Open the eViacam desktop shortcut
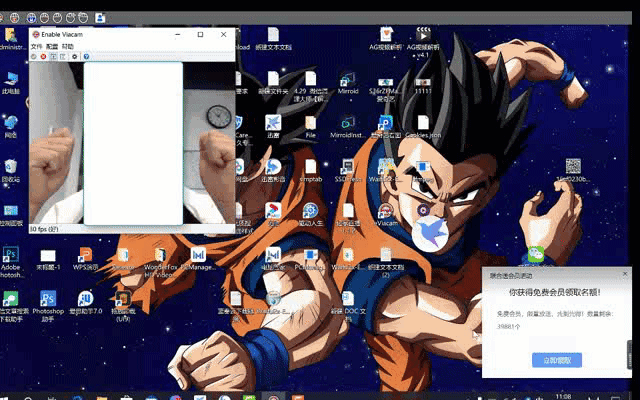Screen dimensions: 640x400 point(386,215)
